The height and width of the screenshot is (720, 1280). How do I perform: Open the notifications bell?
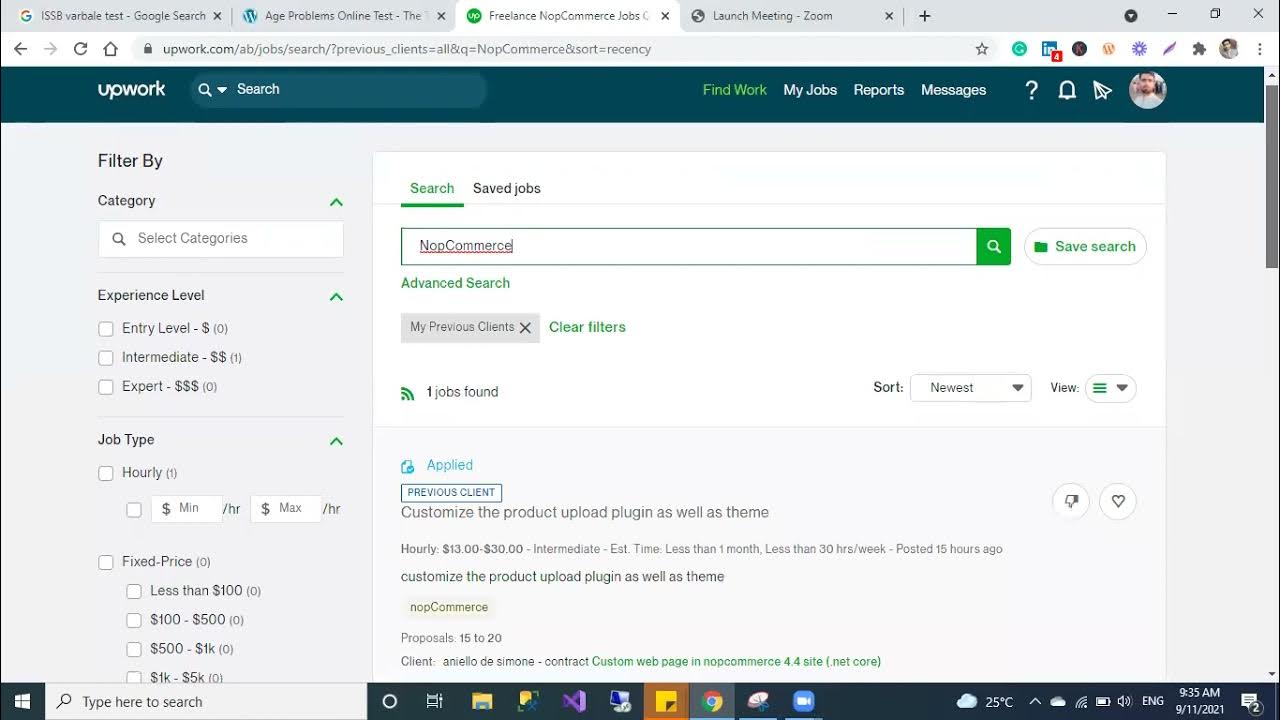tap(1067, 90)
